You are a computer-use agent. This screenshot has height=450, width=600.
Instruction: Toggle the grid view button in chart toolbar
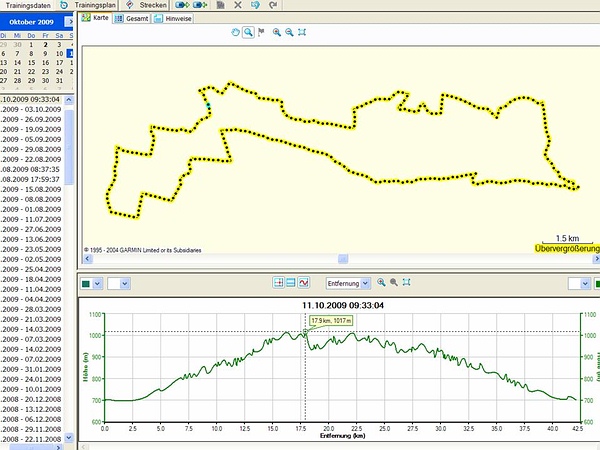click(278, 283)
